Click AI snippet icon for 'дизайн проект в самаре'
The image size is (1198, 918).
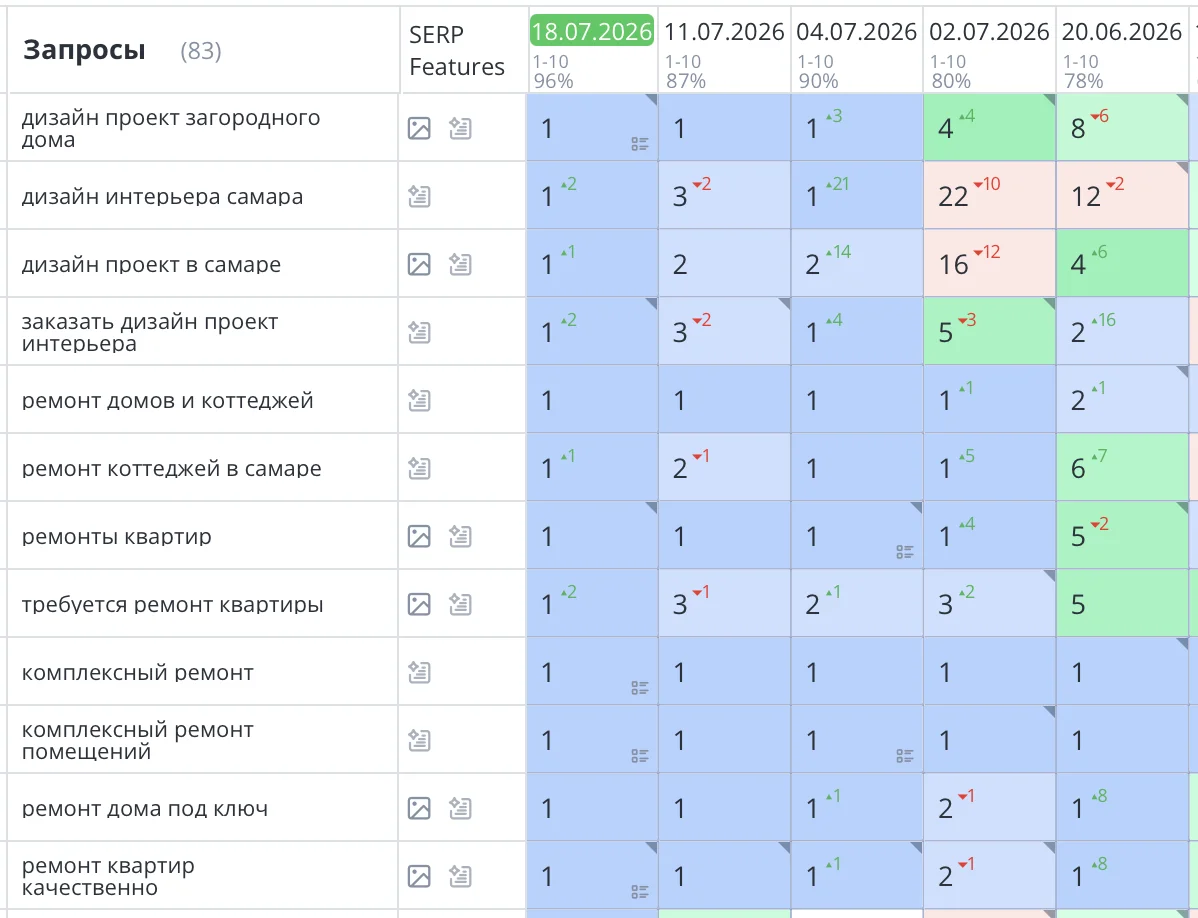coord(460,264)
